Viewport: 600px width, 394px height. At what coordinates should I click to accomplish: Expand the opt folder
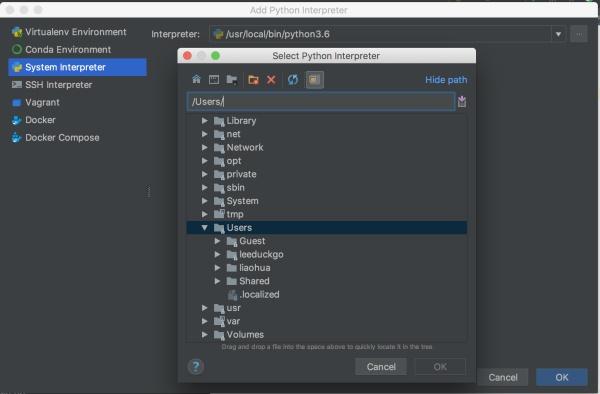click(205, 161)
